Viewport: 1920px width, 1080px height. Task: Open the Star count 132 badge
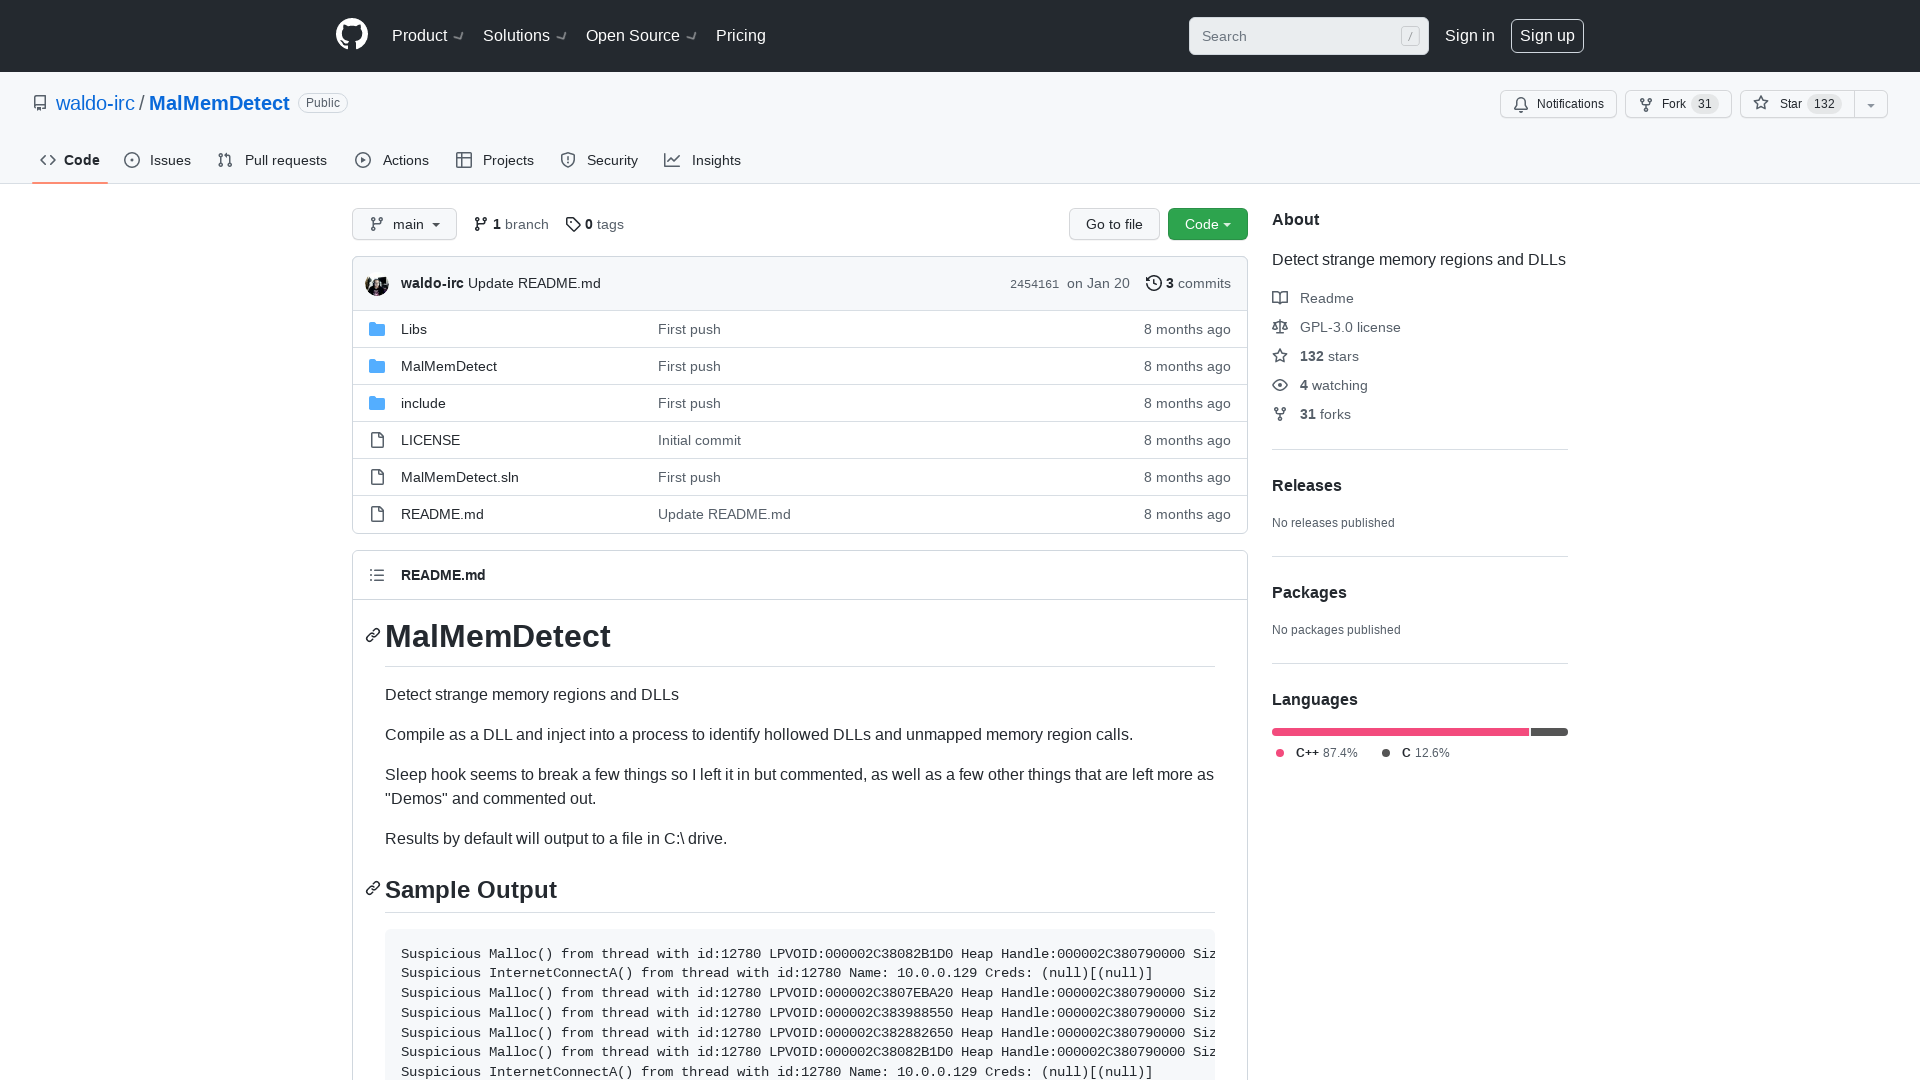1824,104
